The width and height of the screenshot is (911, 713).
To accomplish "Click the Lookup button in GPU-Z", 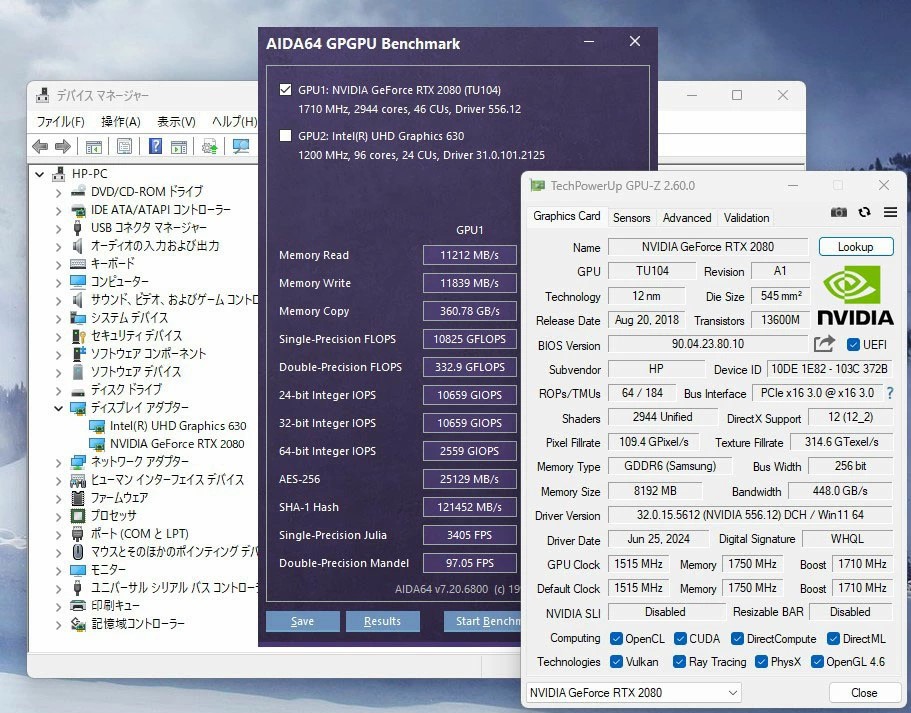I will pos(856,247).
